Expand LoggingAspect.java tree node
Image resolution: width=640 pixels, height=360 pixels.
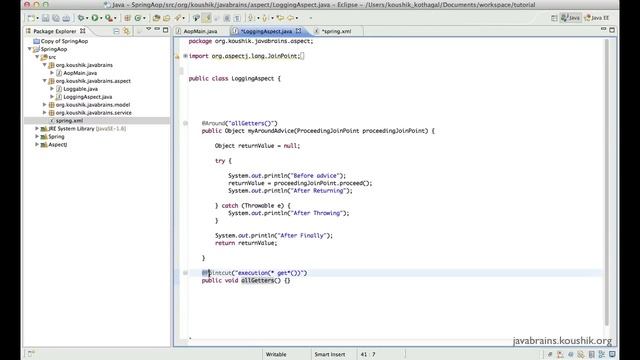(x=52, y=97)
